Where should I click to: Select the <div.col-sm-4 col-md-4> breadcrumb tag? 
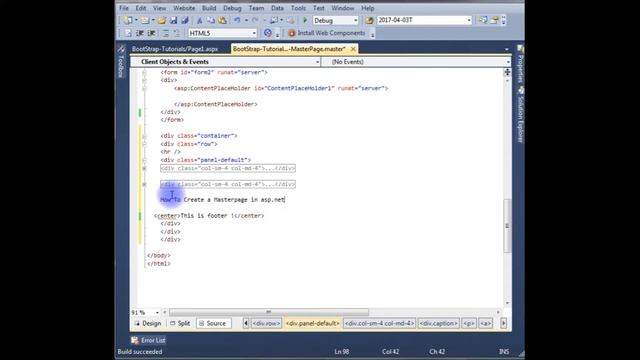click(380, 323)
